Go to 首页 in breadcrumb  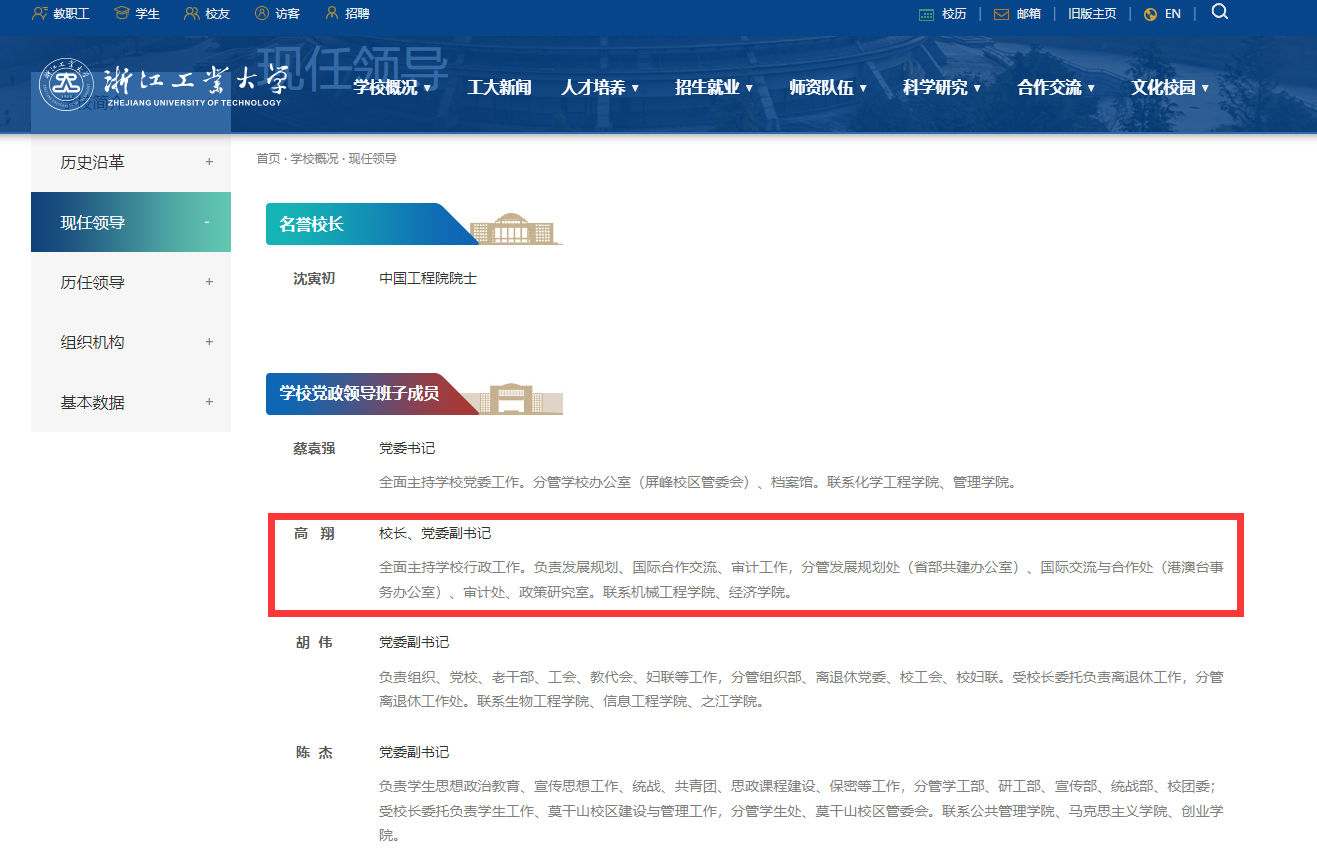(268, 159)
